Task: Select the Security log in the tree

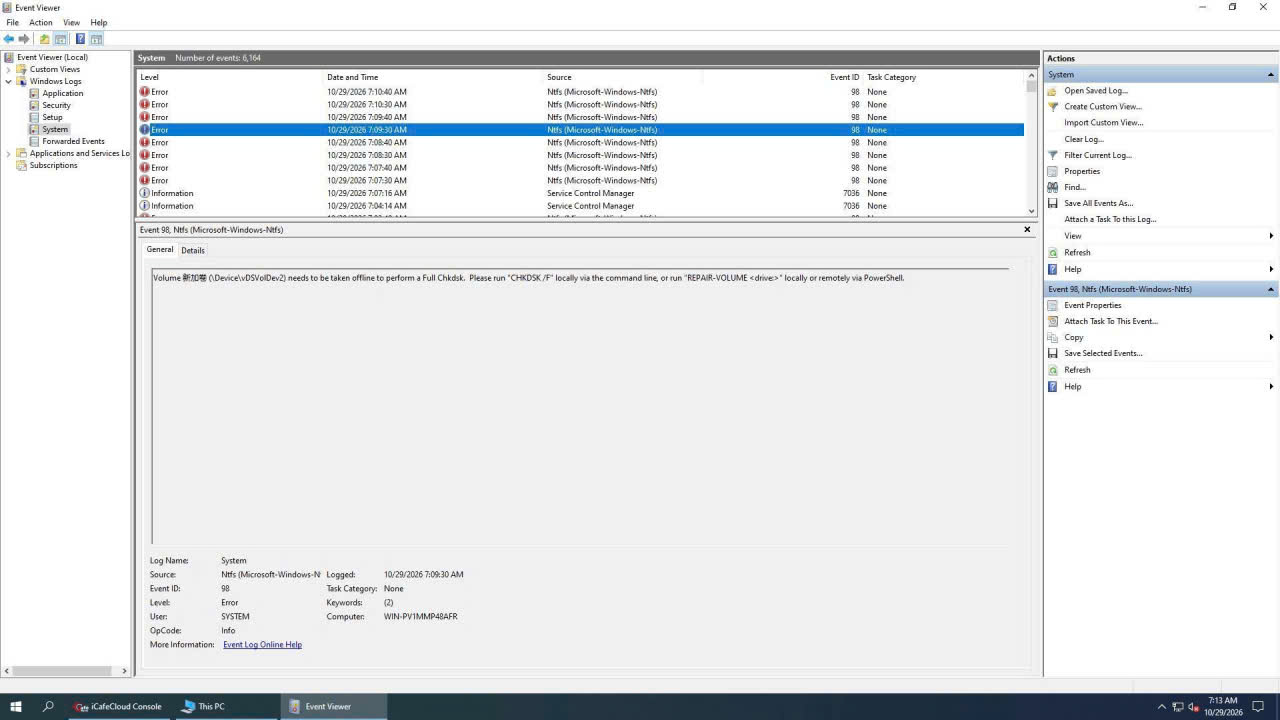Action: click(56, 105)
